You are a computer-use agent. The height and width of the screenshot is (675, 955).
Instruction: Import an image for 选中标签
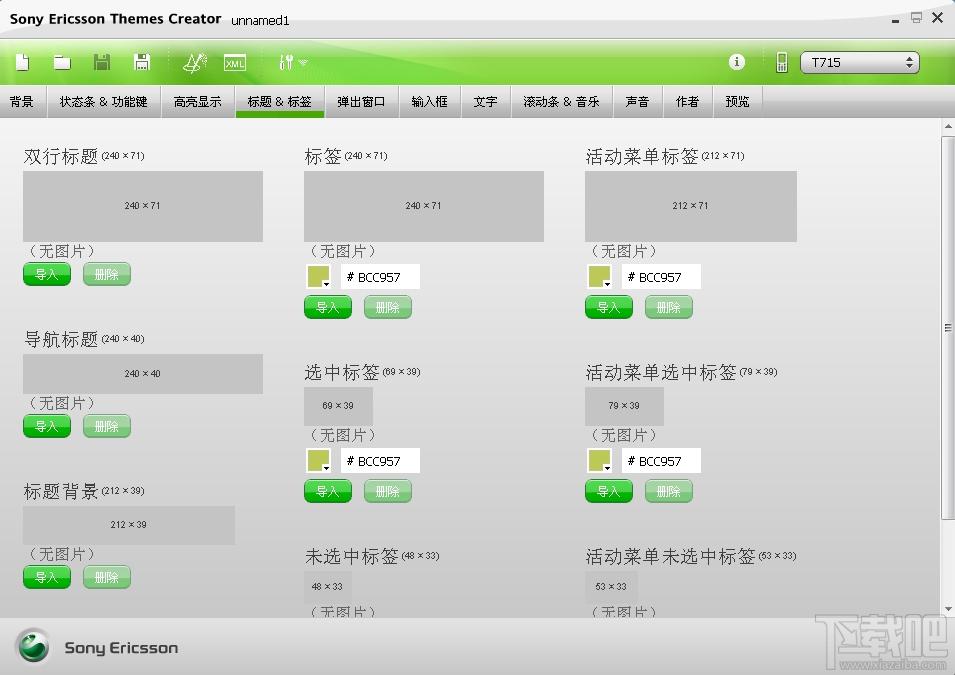[328, 491]
